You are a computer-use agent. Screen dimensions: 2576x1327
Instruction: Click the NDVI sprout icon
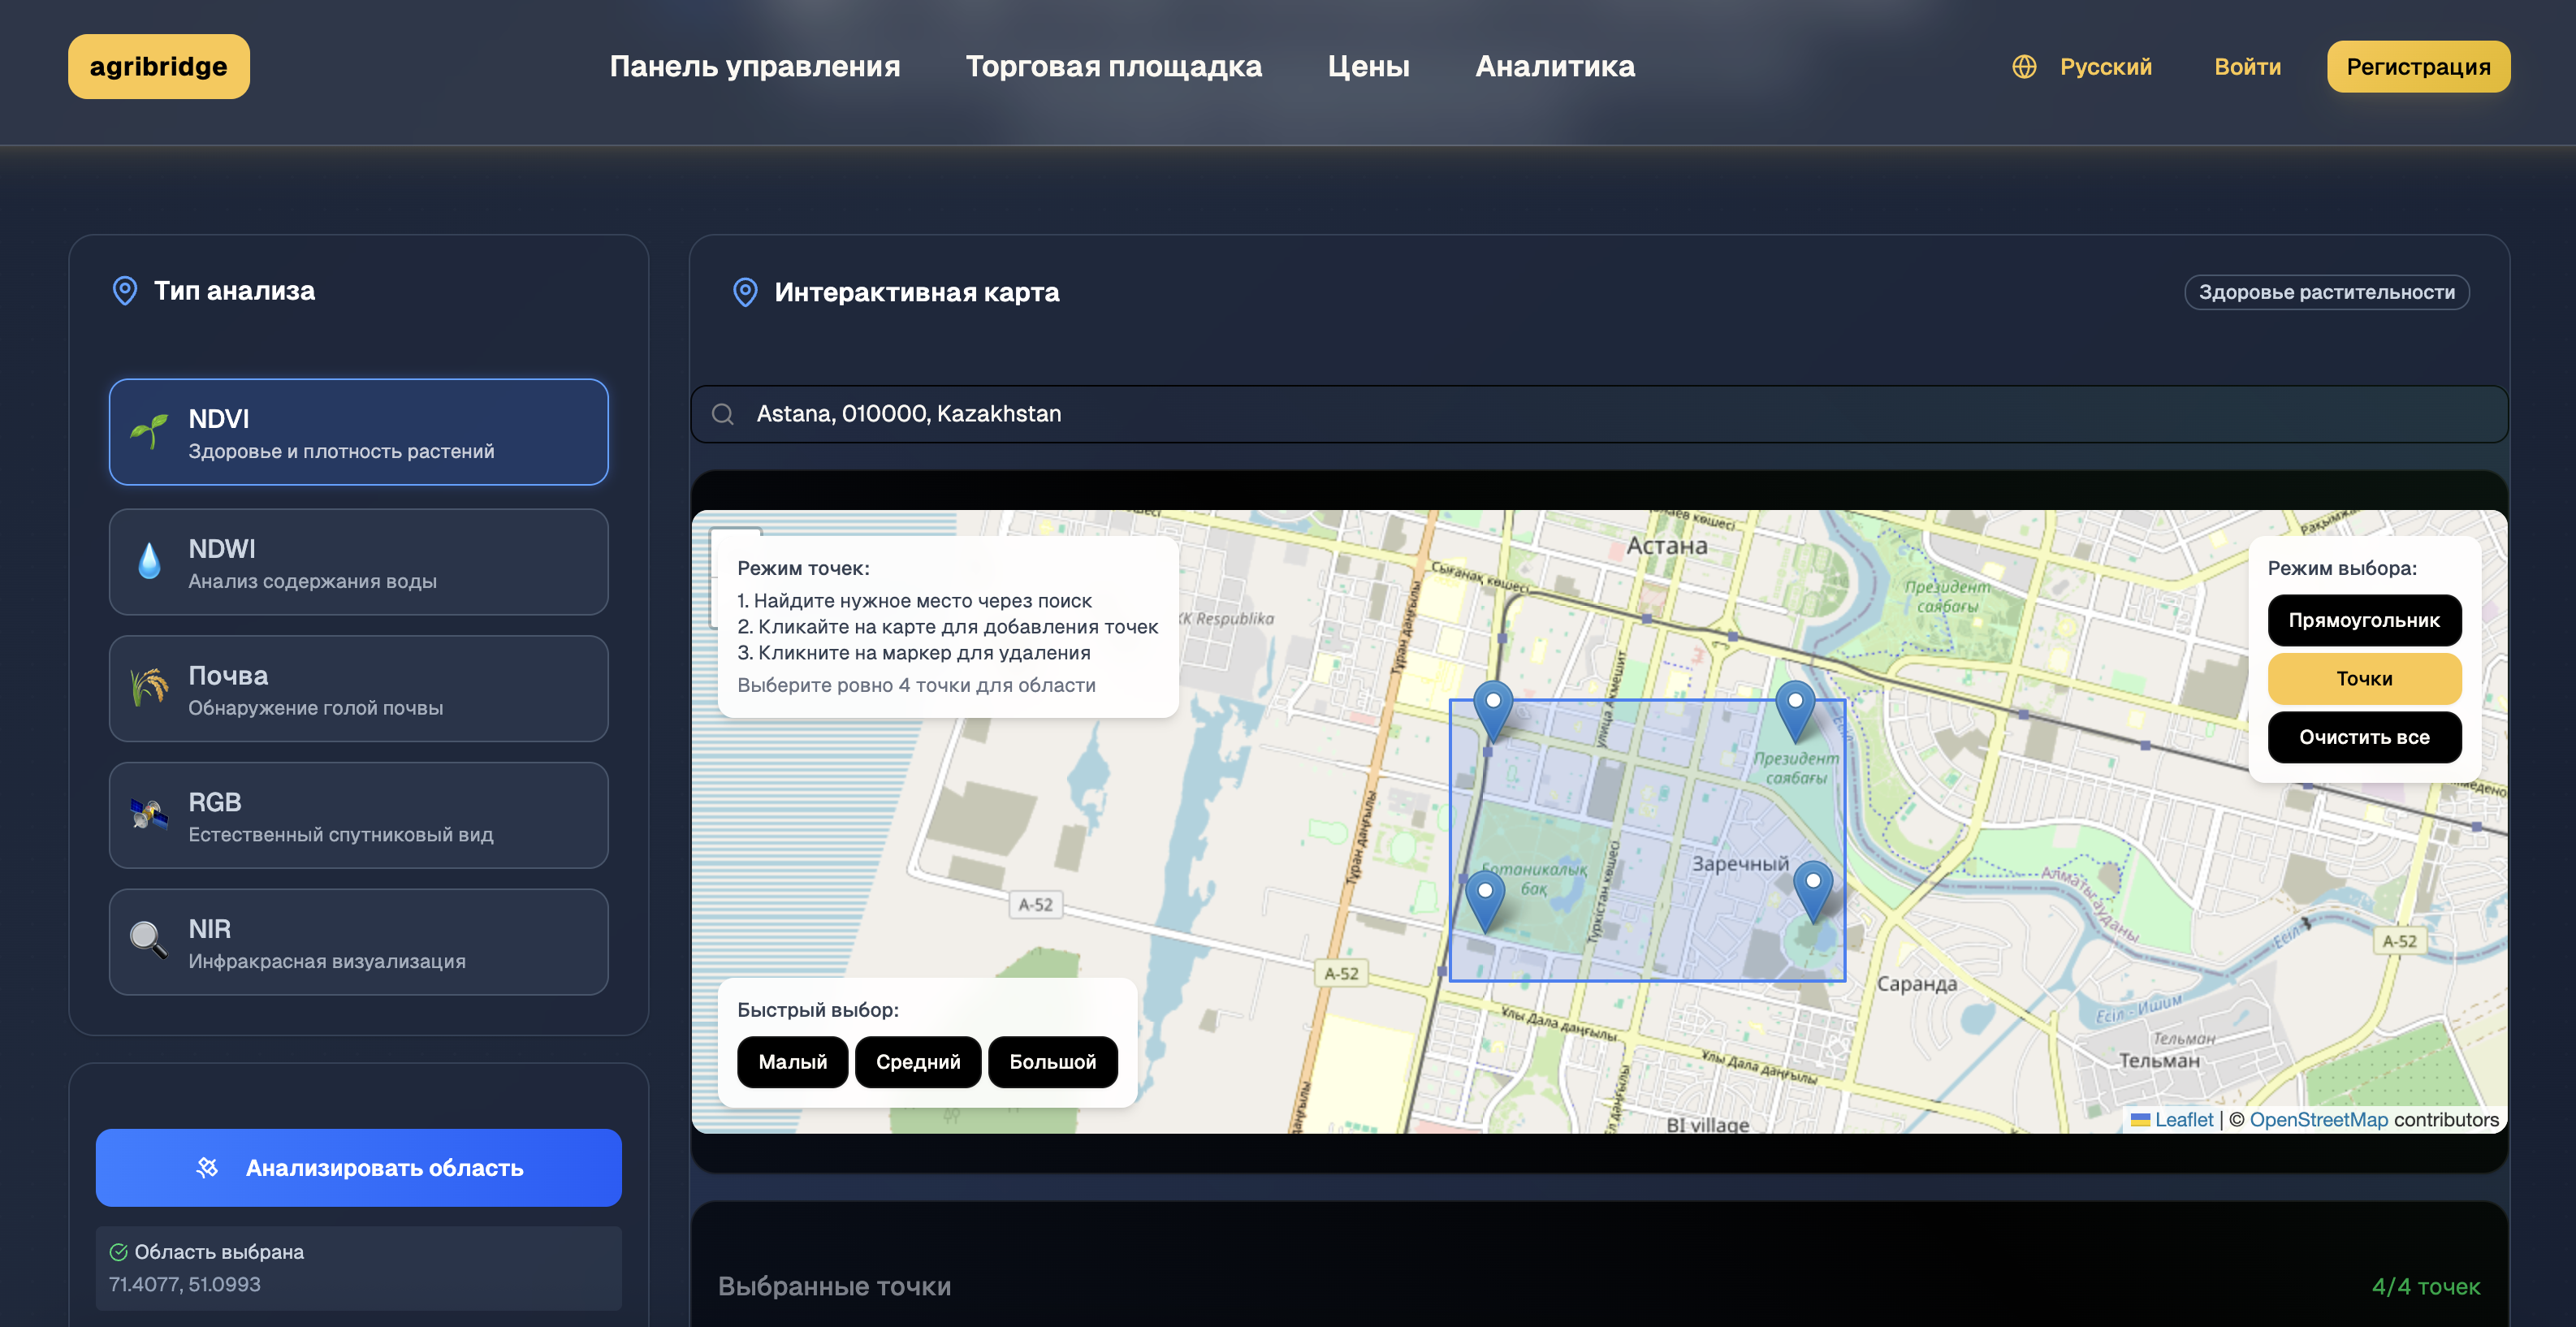(x=149, y=432)
